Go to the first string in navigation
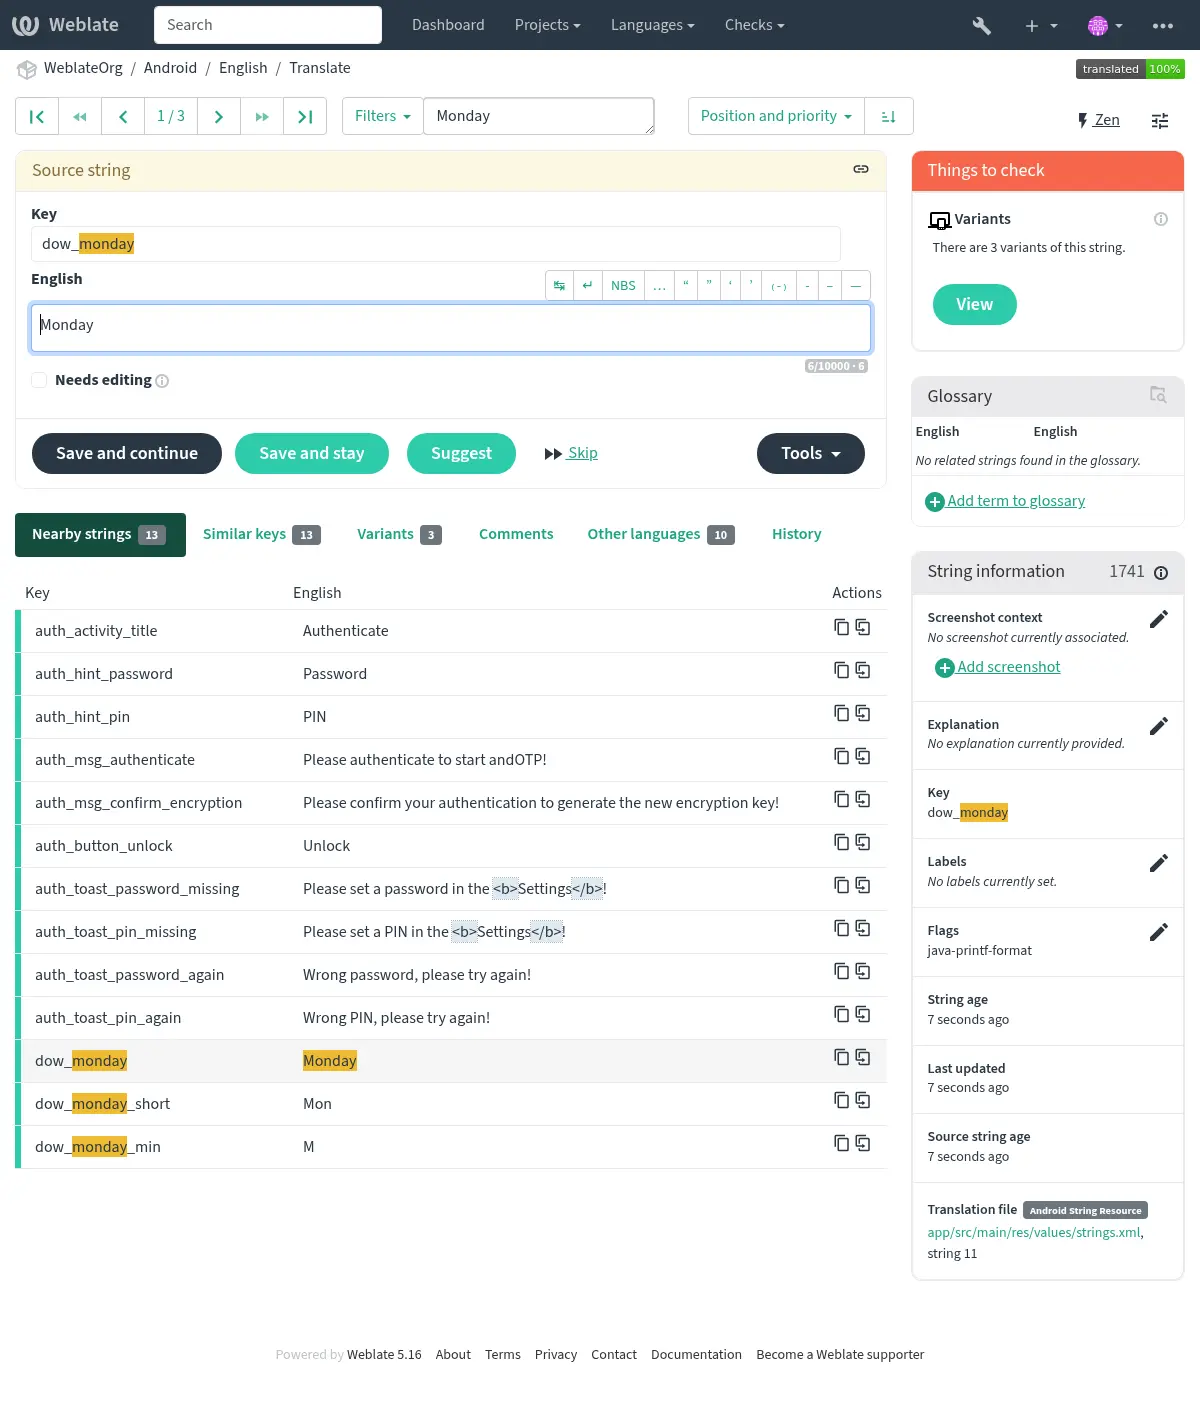Screen dimensions: 1200x1413 click(x=37, y=116)
